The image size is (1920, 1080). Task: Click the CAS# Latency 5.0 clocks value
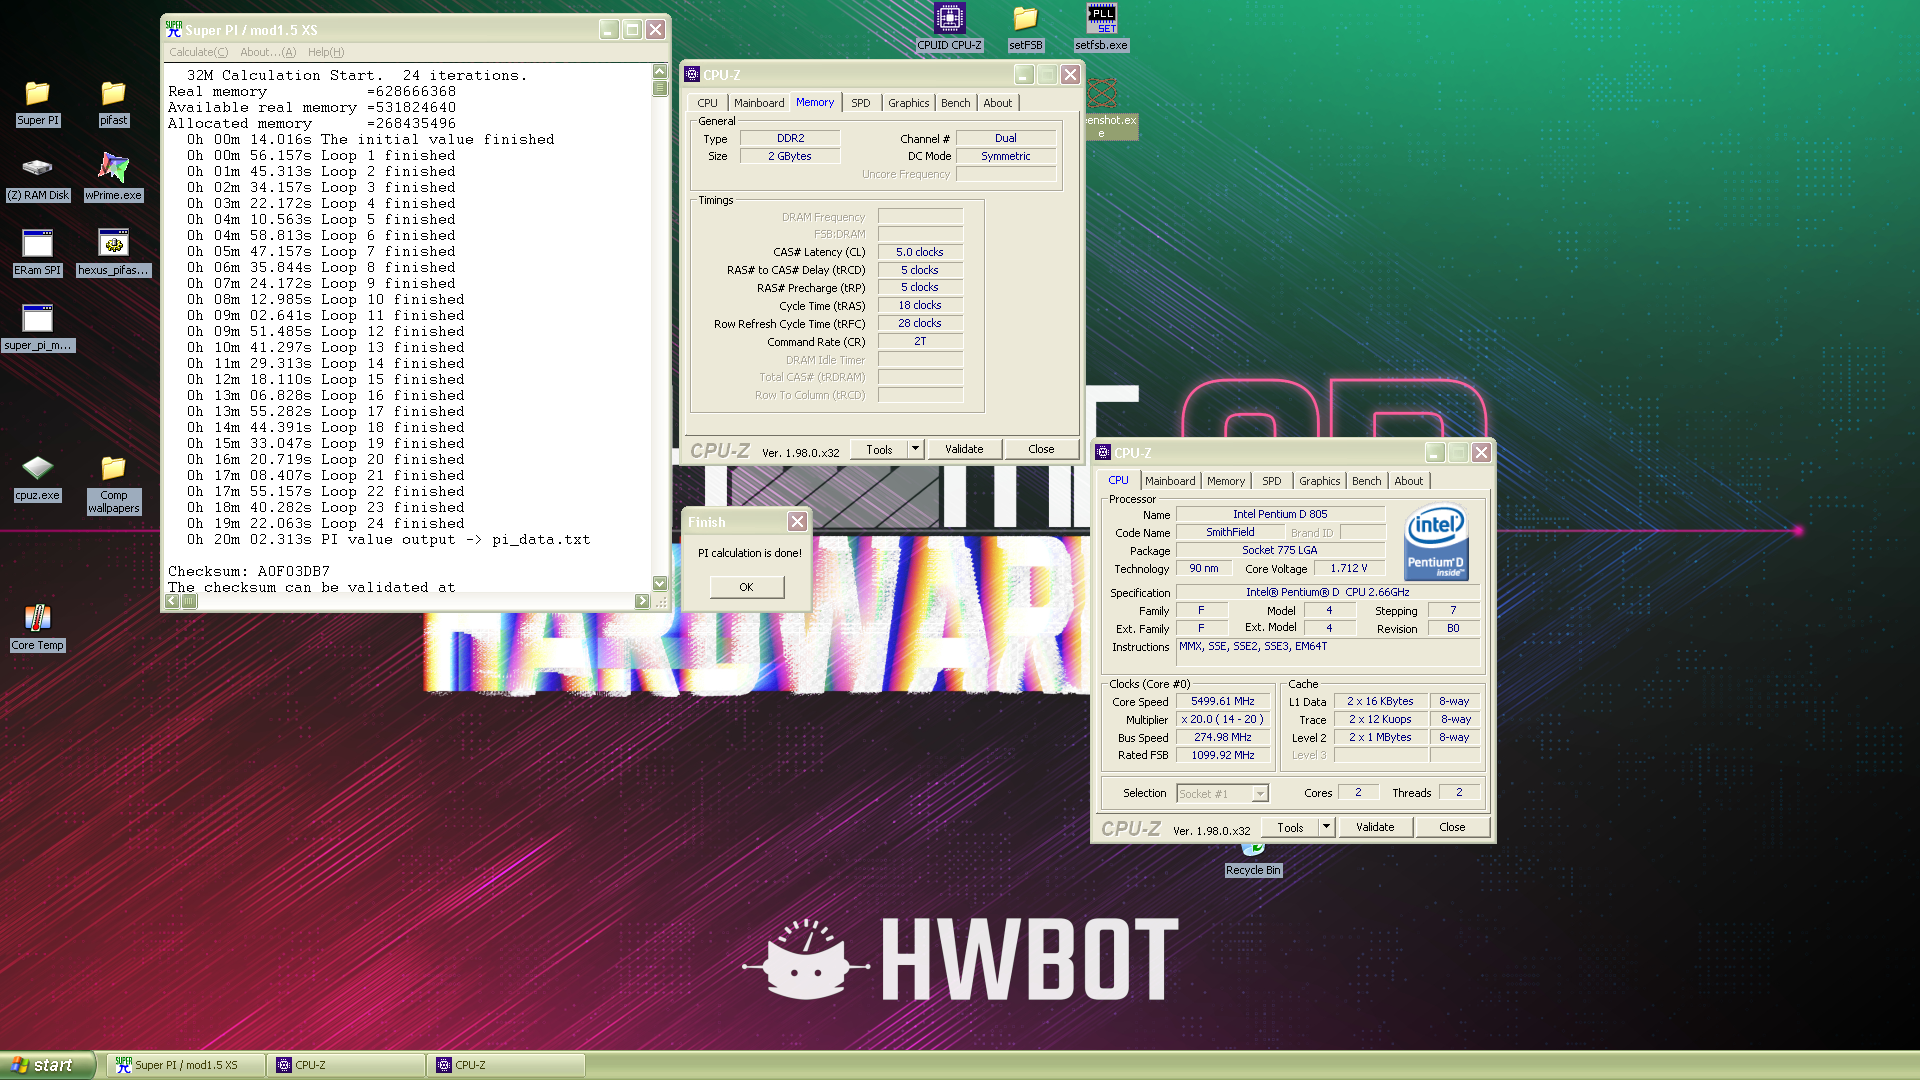coord(919,252)
